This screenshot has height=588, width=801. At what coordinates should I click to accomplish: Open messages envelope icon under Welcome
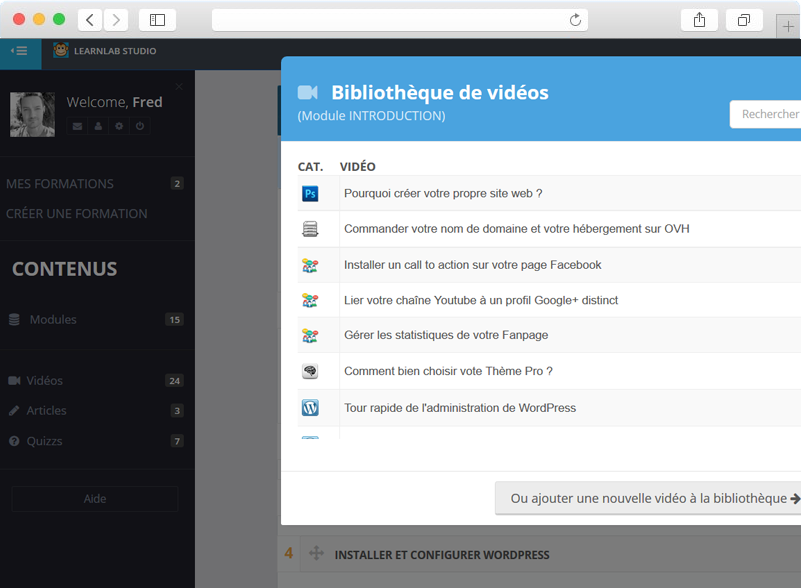point(77,126)
